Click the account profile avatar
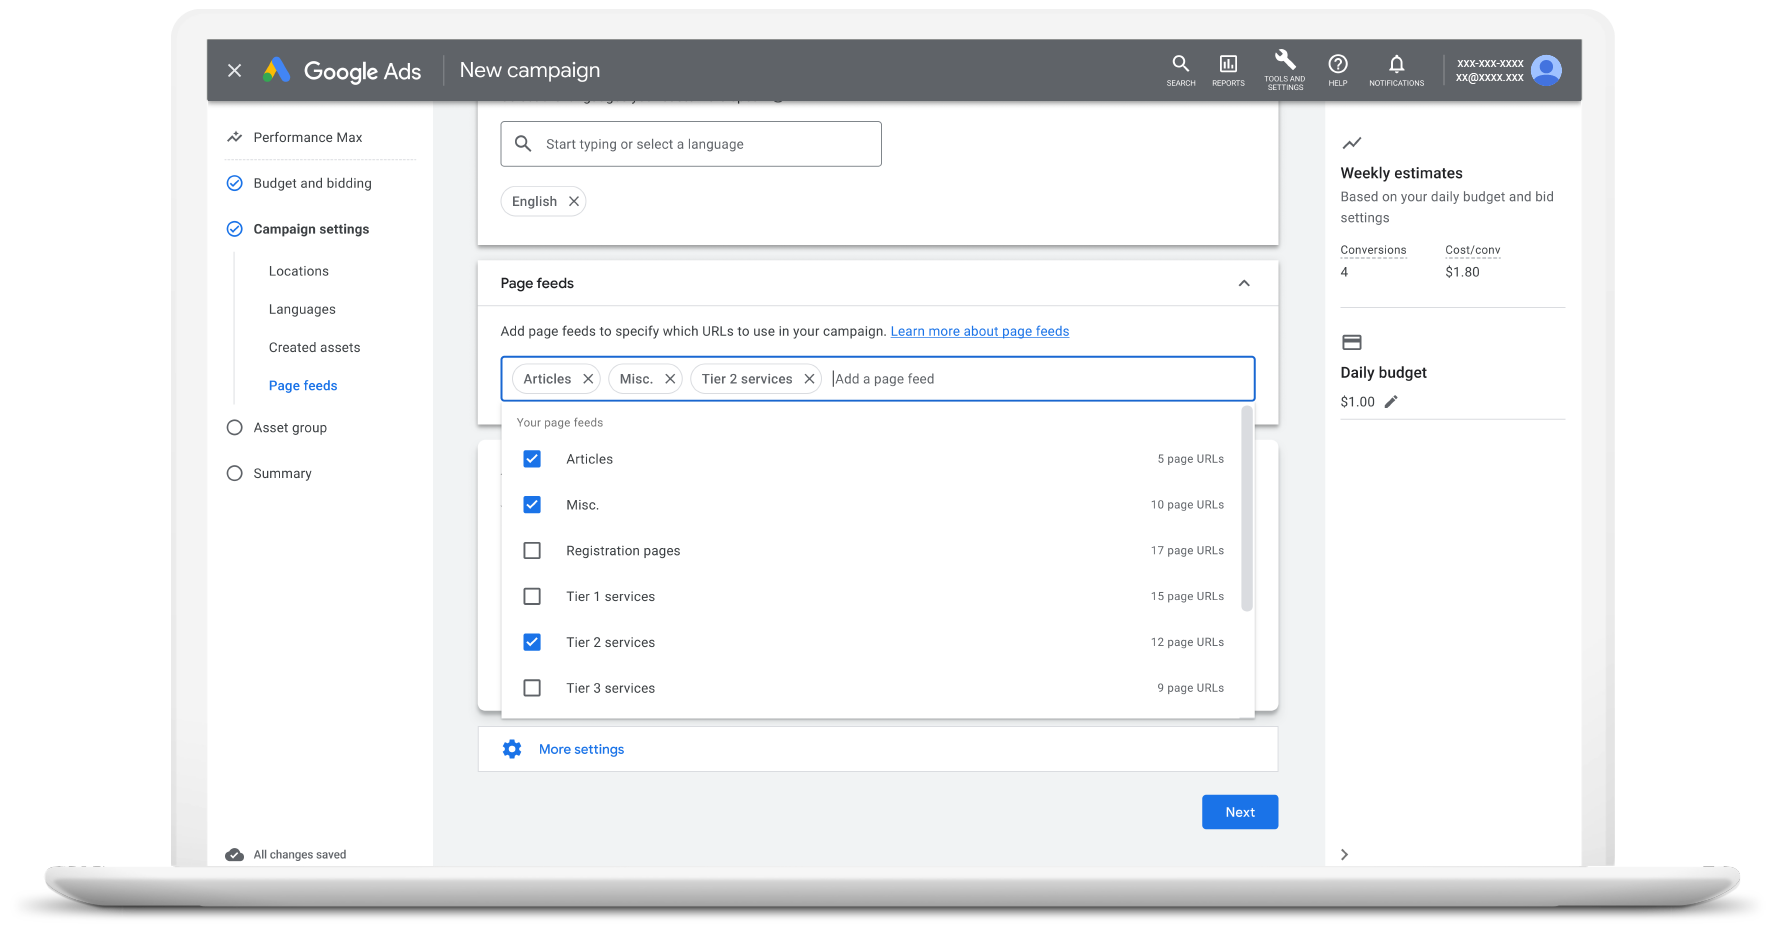Screen dimensions: 1777x925 click(1546, 70)
